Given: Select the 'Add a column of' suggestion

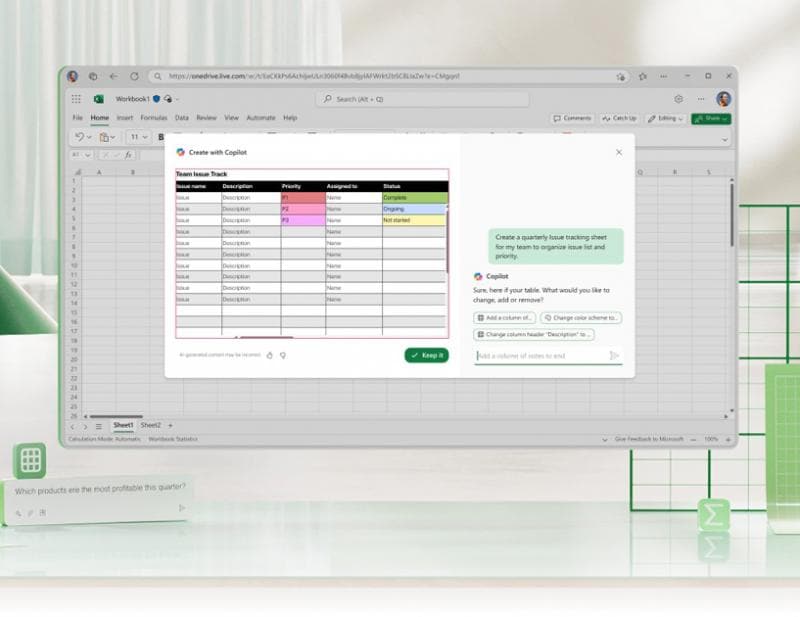Looking at the screenshot, I should click(x=505, y=318).
